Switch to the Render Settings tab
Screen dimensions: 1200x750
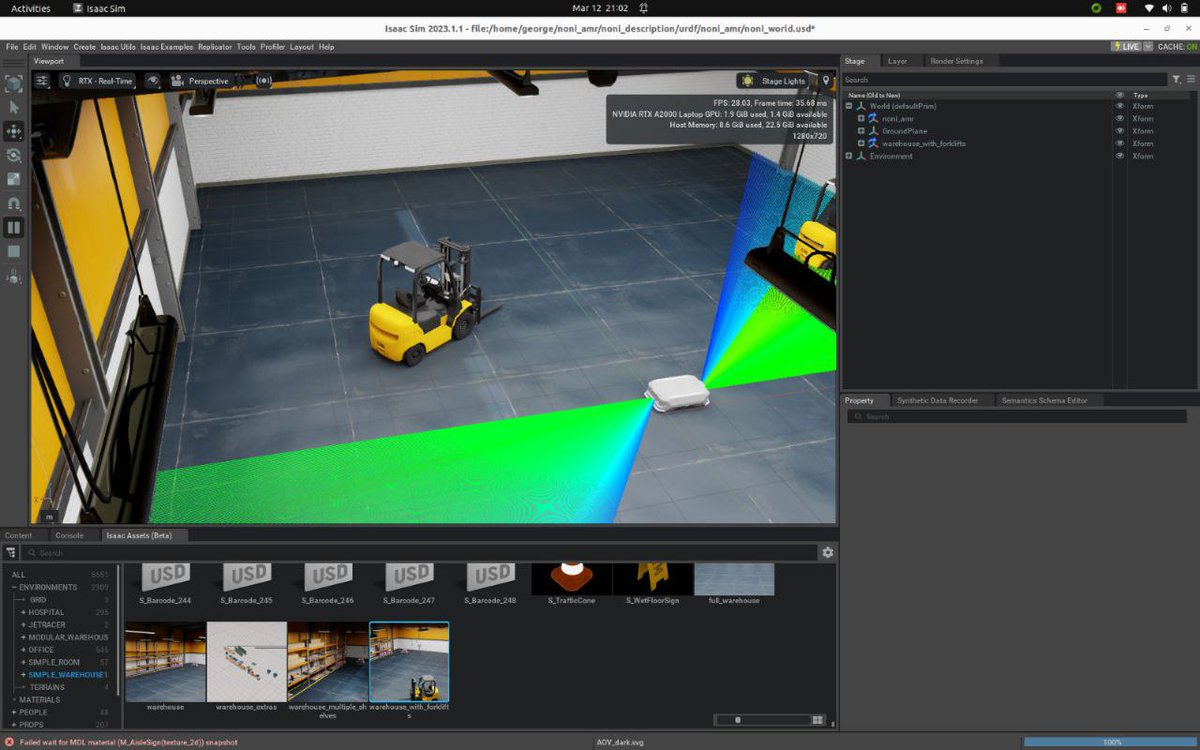pyautogui.click(x=957, y=61)
